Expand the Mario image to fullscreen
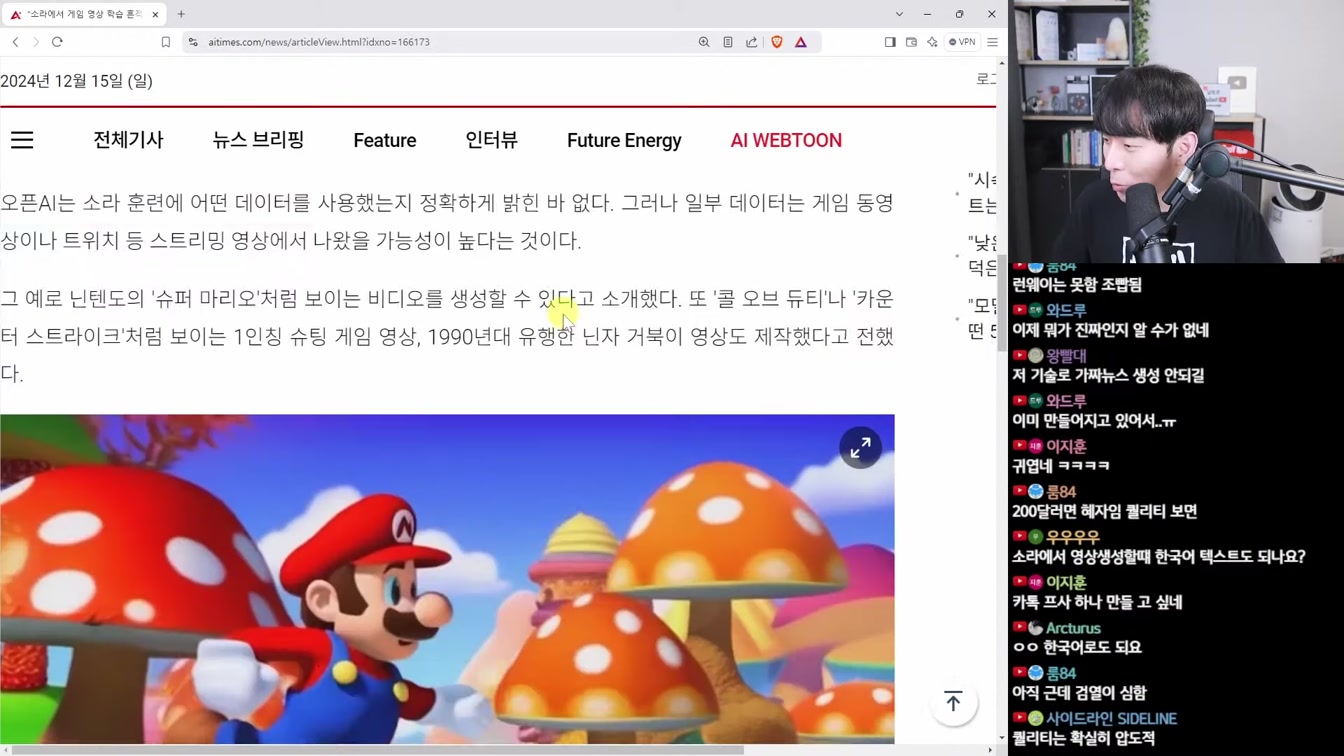The image size is (1344, 756). [x=860, y=448]
